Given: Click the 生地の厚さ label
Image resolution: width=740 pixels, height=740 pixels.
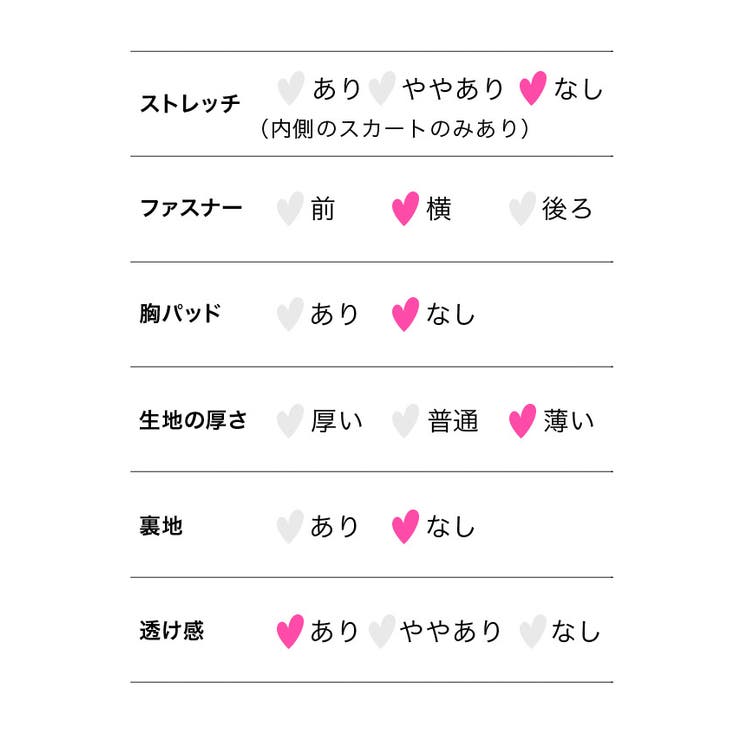Looking at the screenshot, I should point(193,420).
